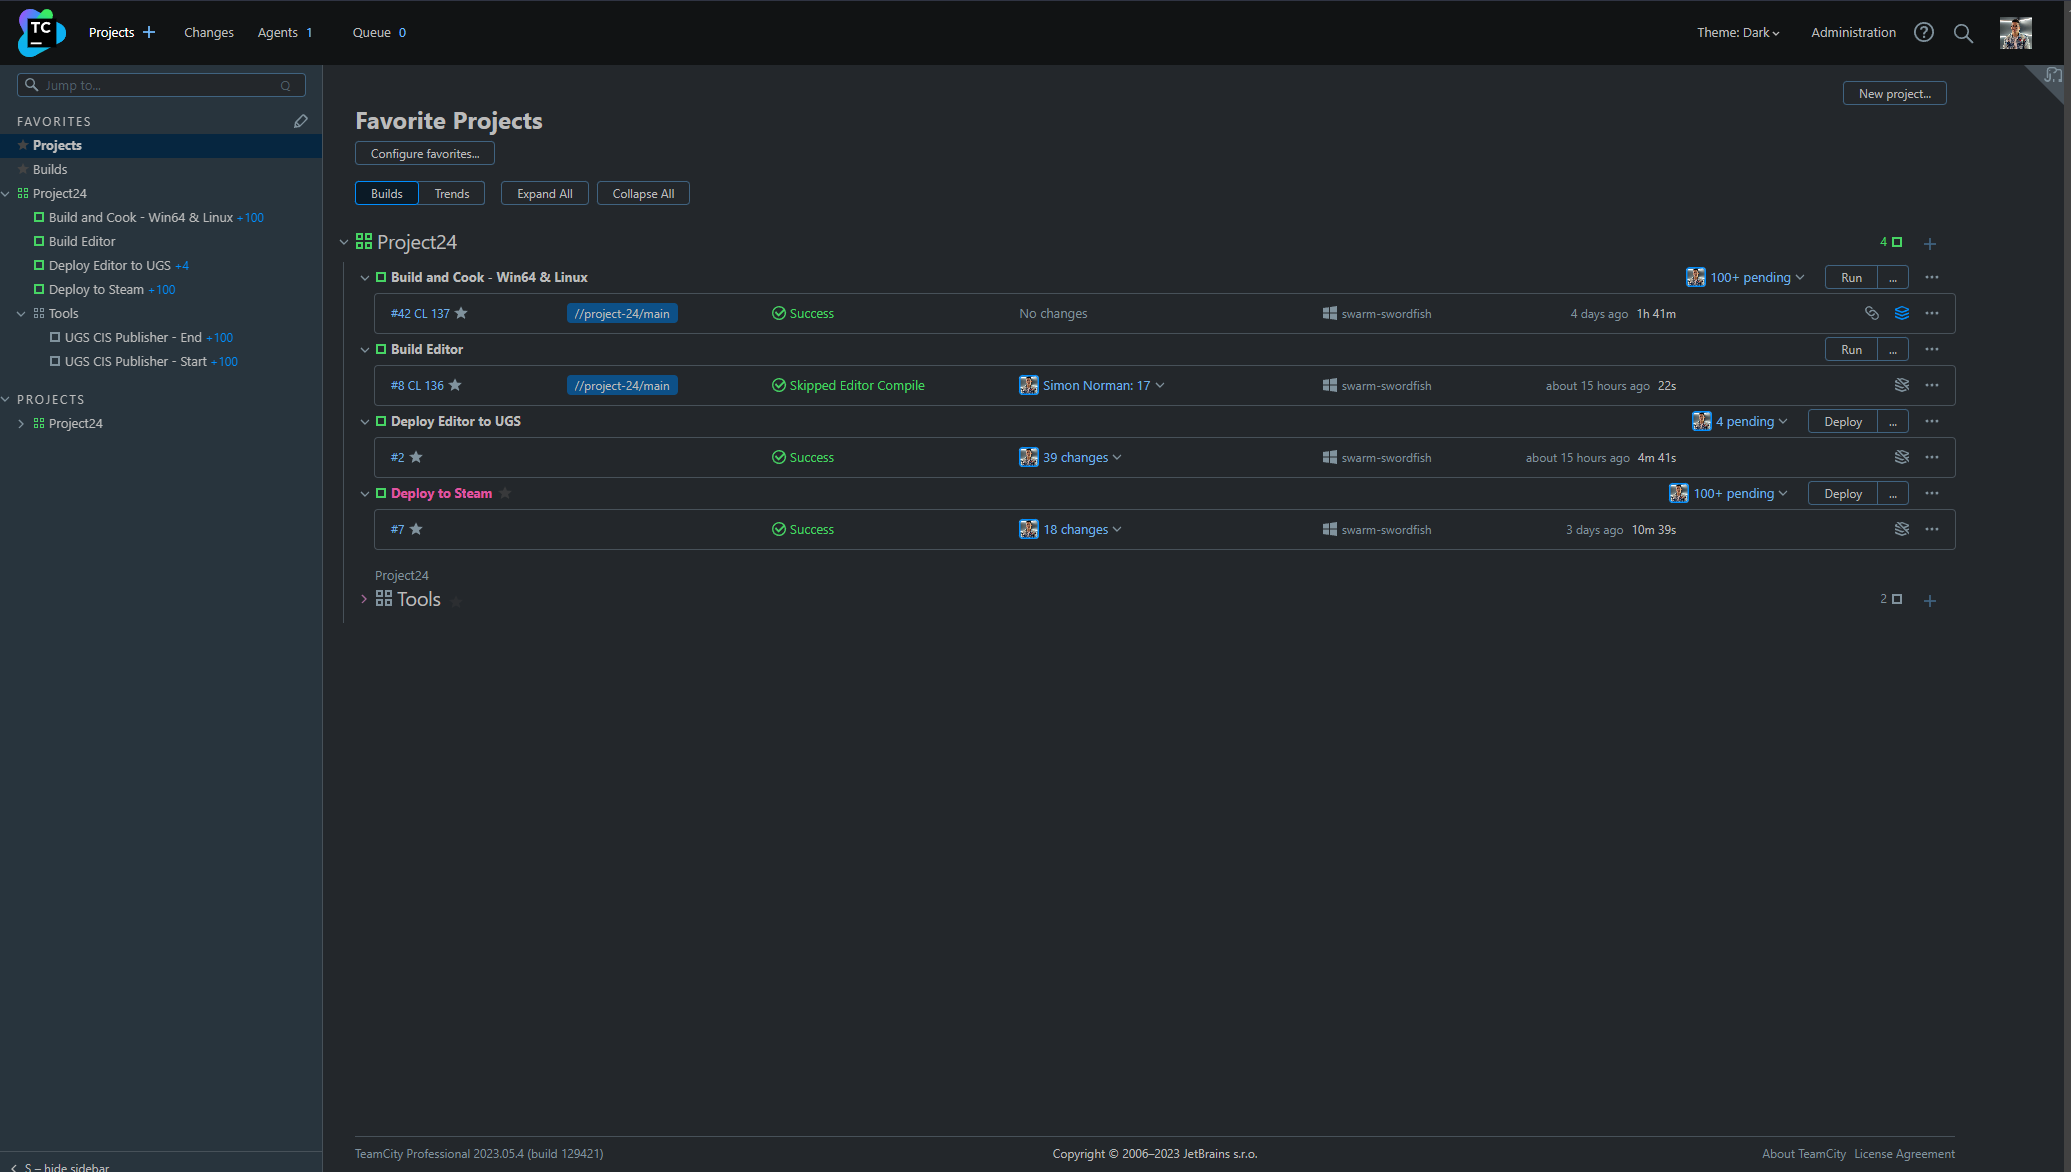Expand the Tools subproject in main view
This screenshot has height=1172, width=2071.
coord(364,599)
